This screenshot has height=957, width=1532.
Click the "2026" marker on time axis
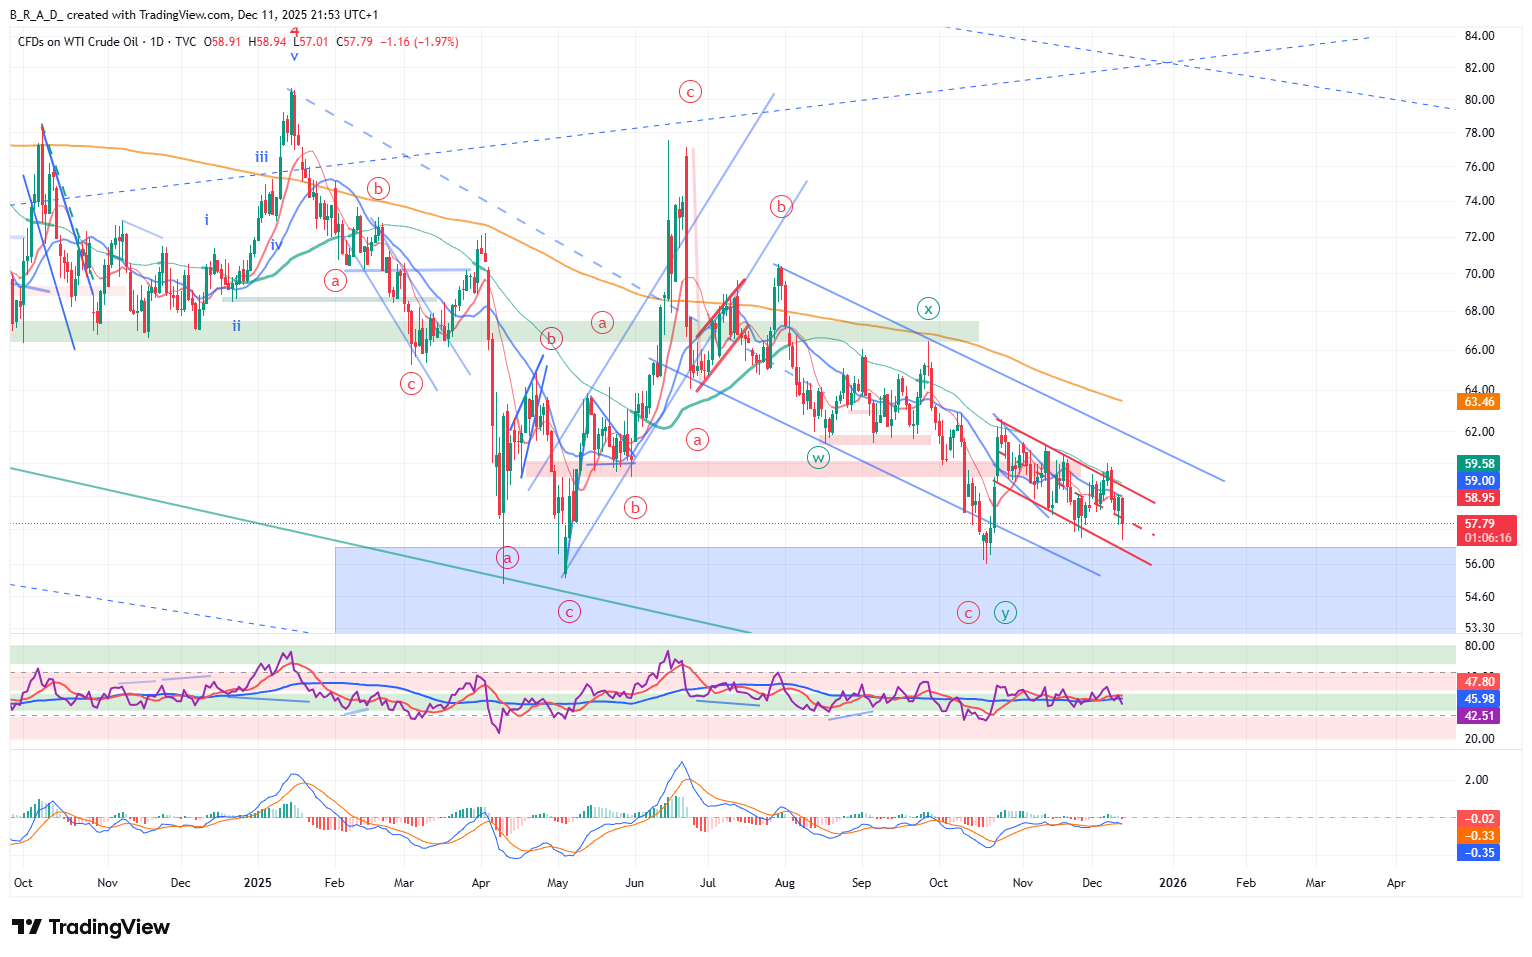point(1172,883)
